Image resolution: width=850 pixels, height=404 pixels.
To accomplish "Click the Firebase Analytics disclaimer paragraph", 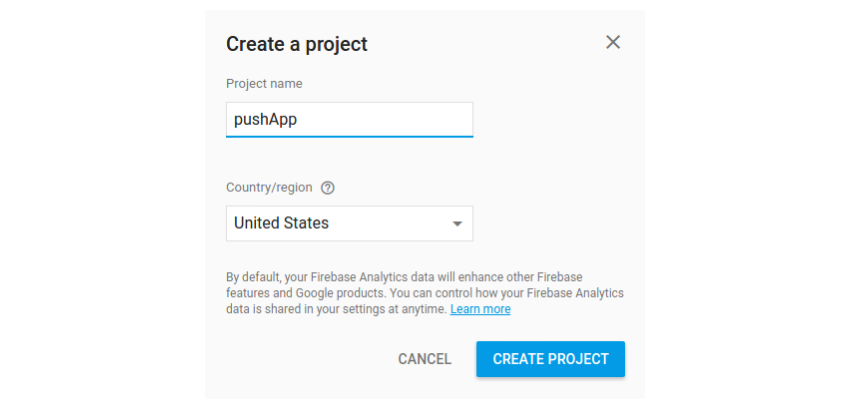I will click(x=425, y=293).
